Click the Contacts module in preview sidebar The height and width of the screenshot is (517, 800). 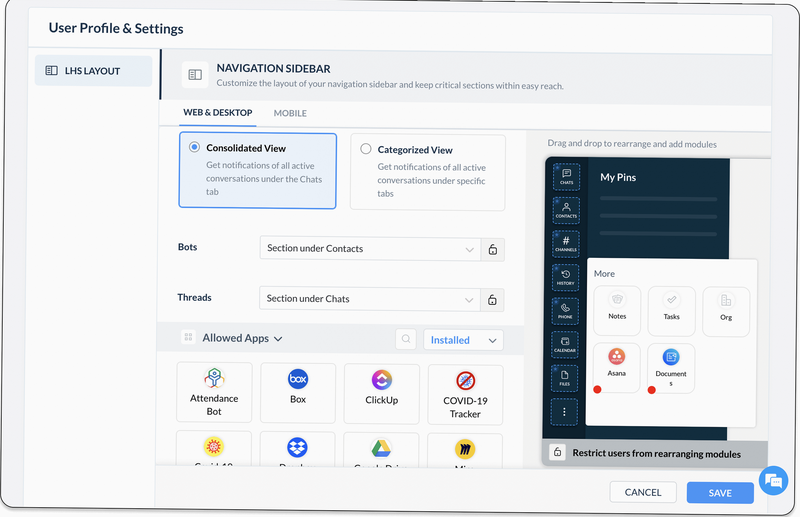click(x=566, y=210)
